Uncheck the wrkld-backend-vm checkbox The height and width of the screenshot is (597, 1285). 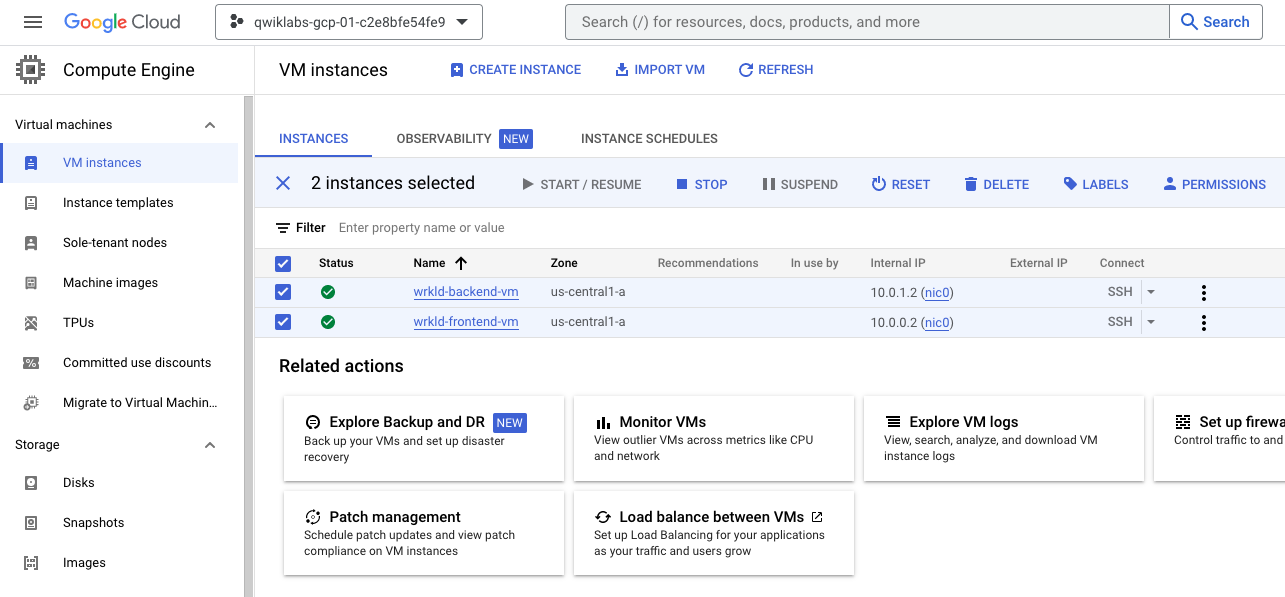click(283, 292)
